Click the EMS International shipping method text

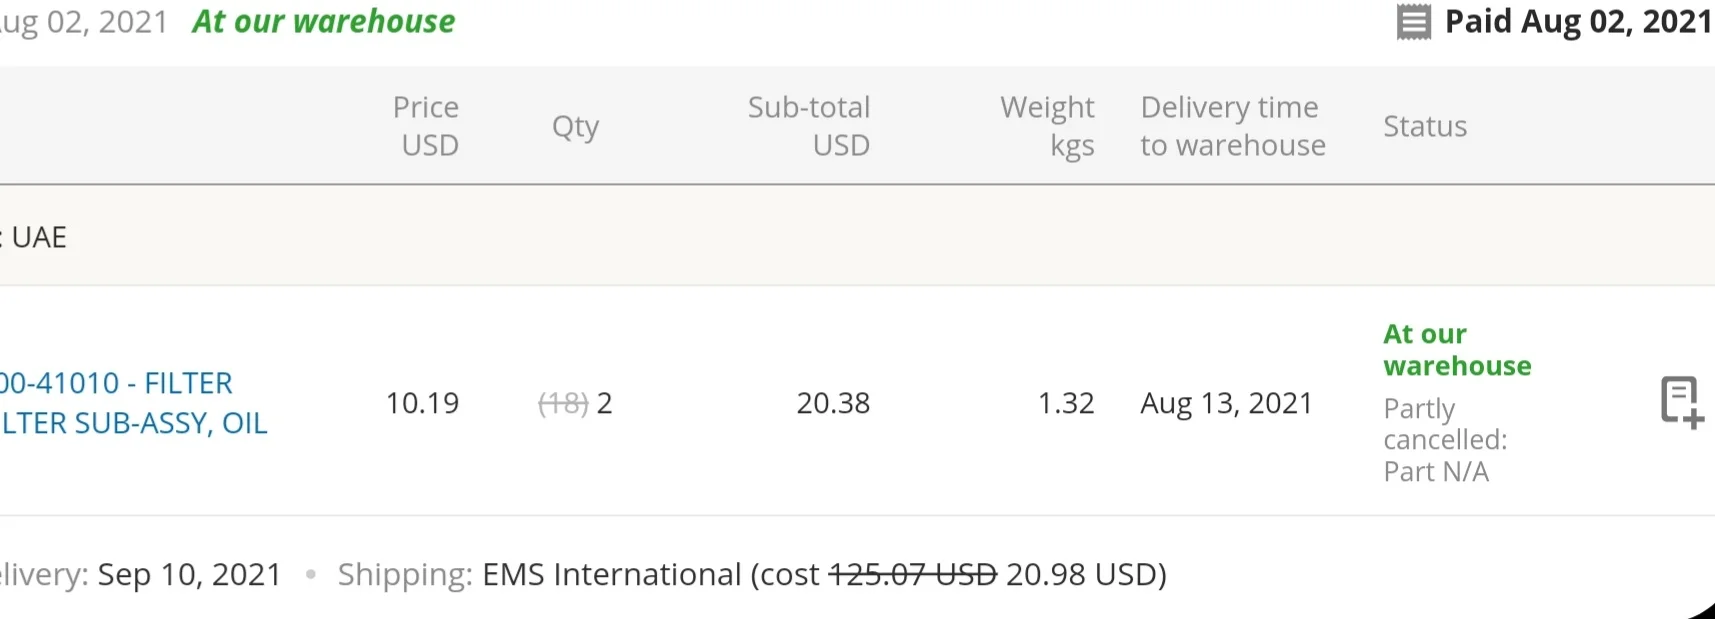coord(612,574)
